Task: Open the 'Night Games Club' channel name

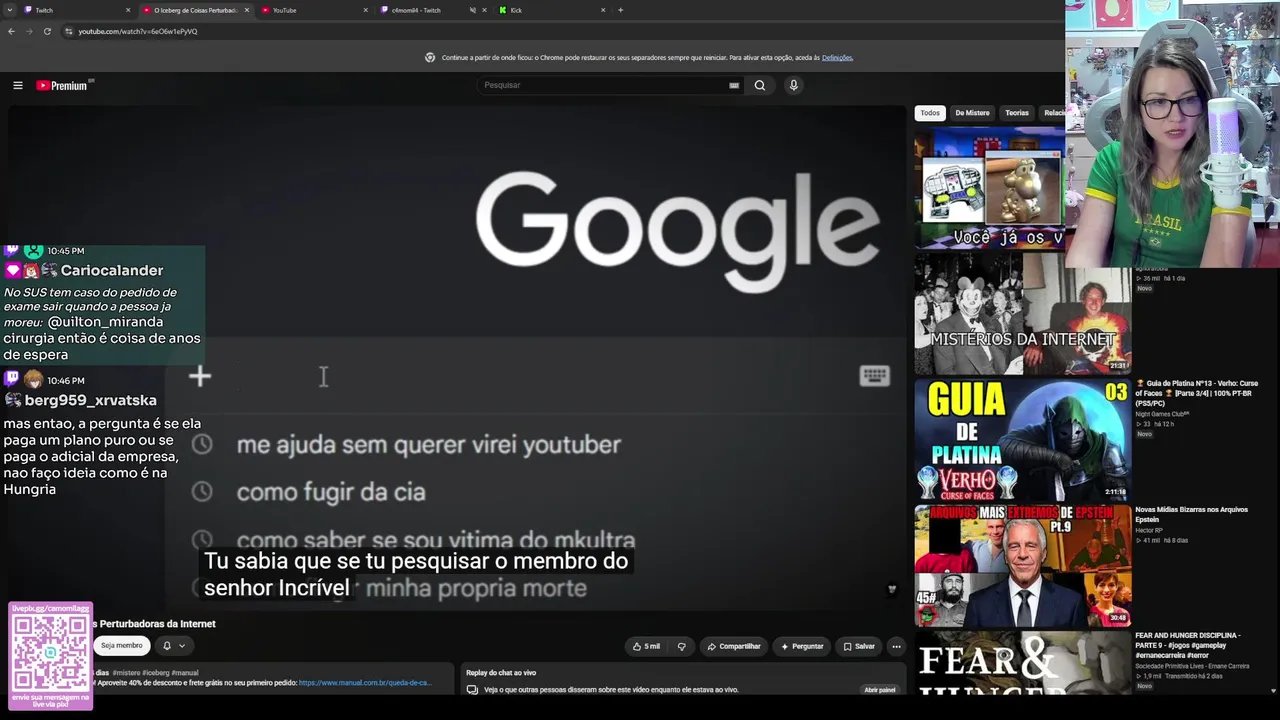Action: 1162,414
